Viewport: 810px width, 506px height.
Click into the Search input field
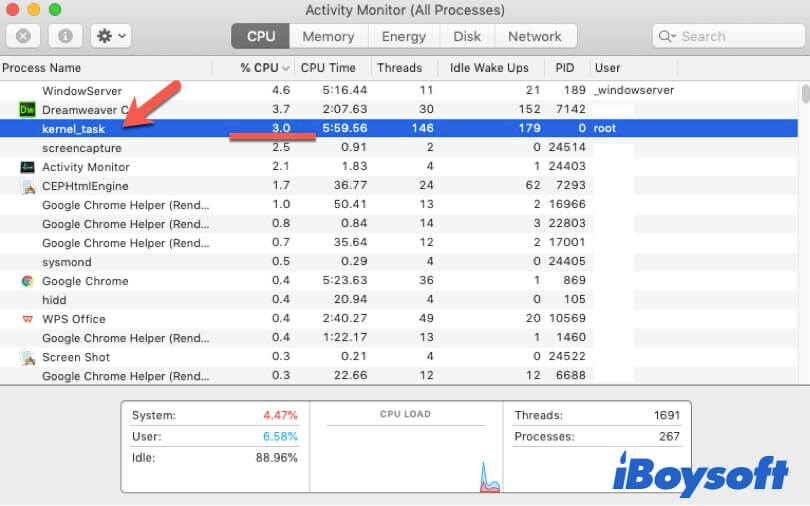(735, 36)
